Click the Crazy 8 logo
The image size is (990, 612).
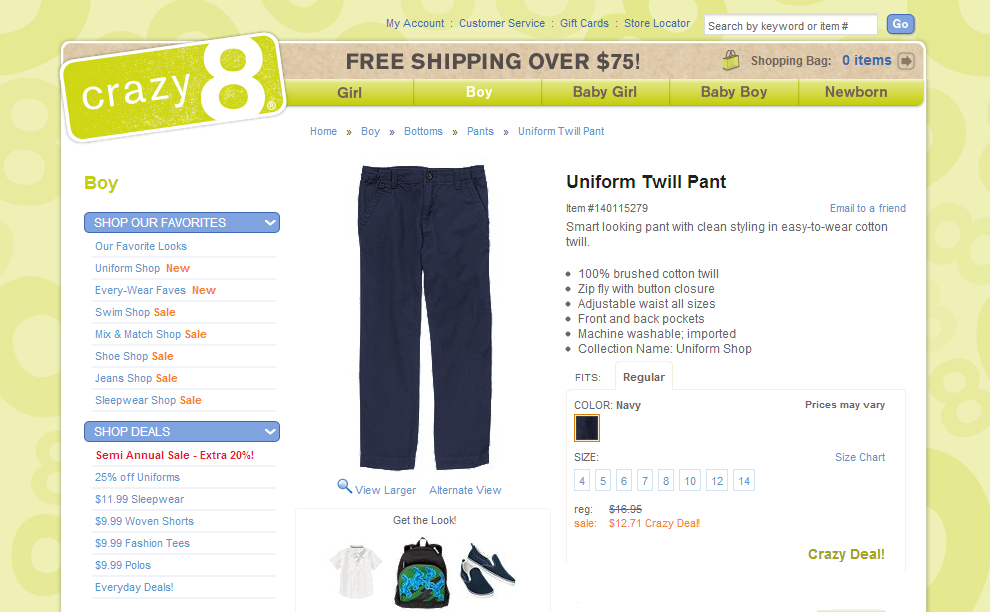[x=174, y=87]
